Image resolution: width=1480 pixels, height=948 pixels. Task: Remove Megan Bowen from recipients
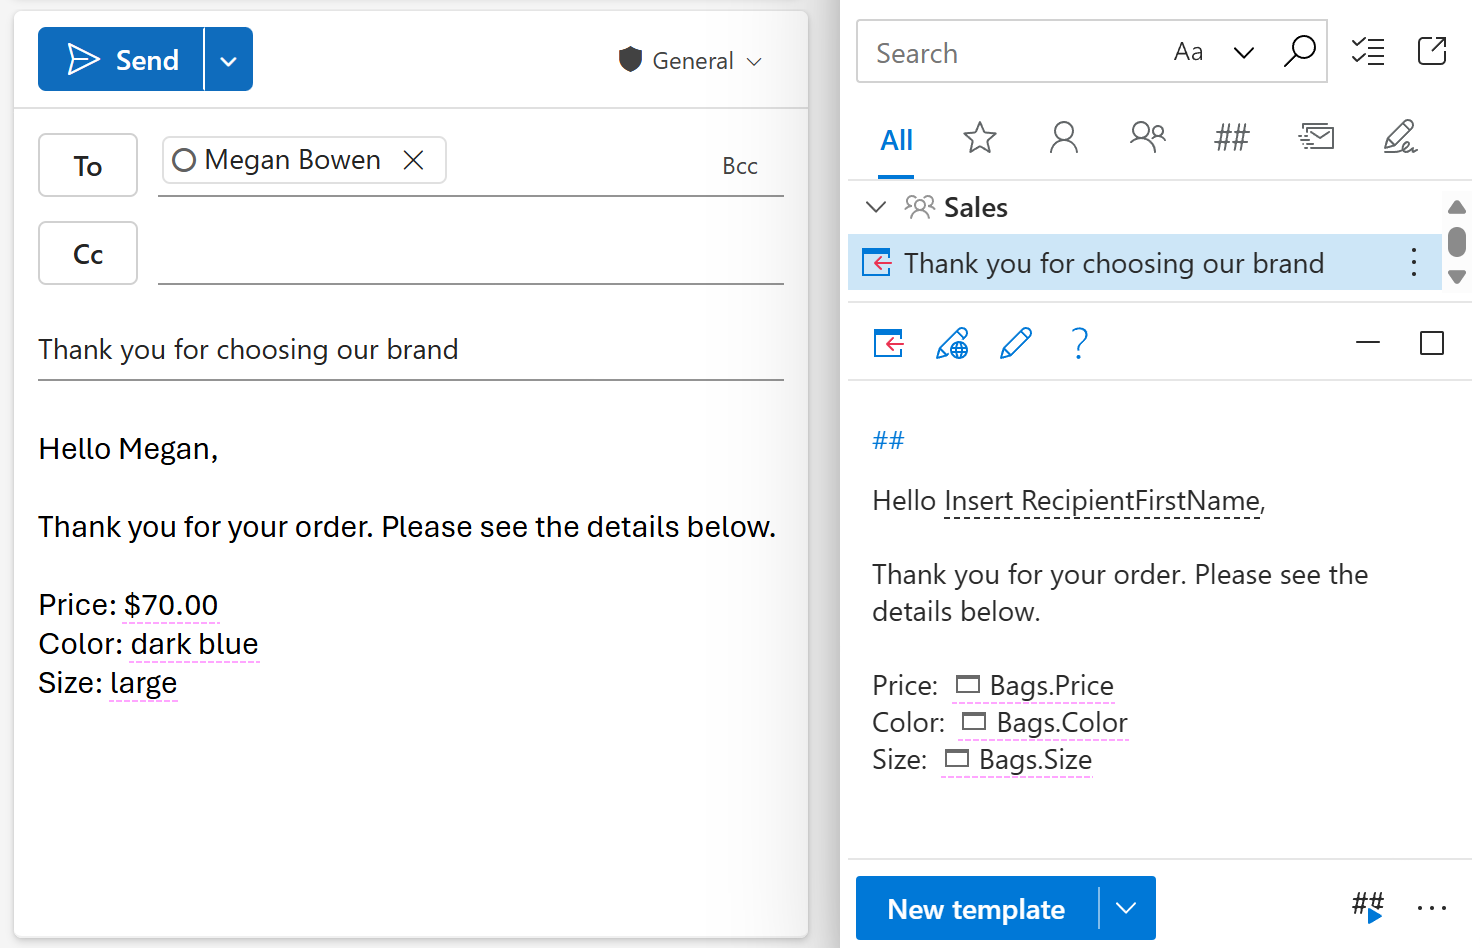pyautogui.click(x=414, y=159)
